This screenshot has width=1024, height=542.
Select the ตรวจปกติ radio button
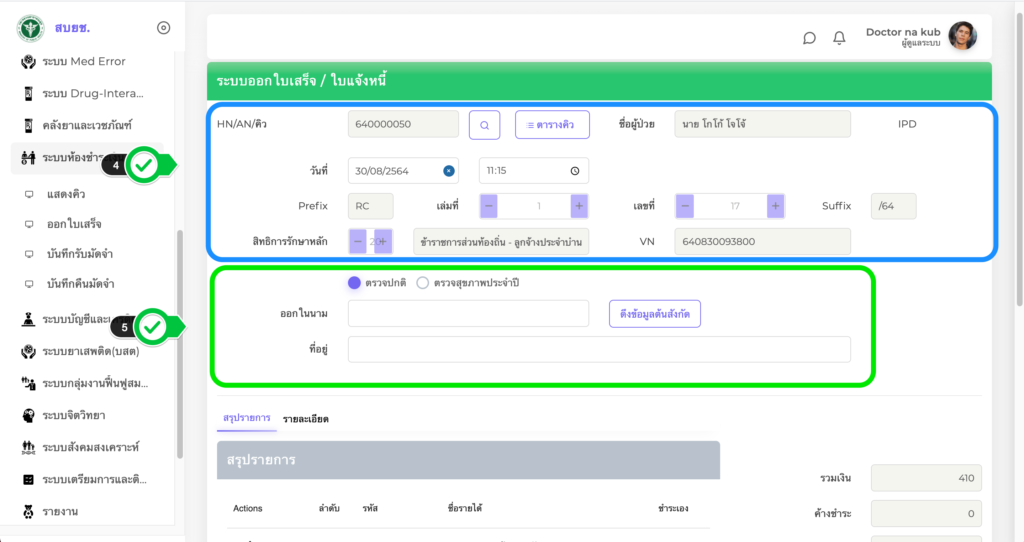(x=355, y=283)
